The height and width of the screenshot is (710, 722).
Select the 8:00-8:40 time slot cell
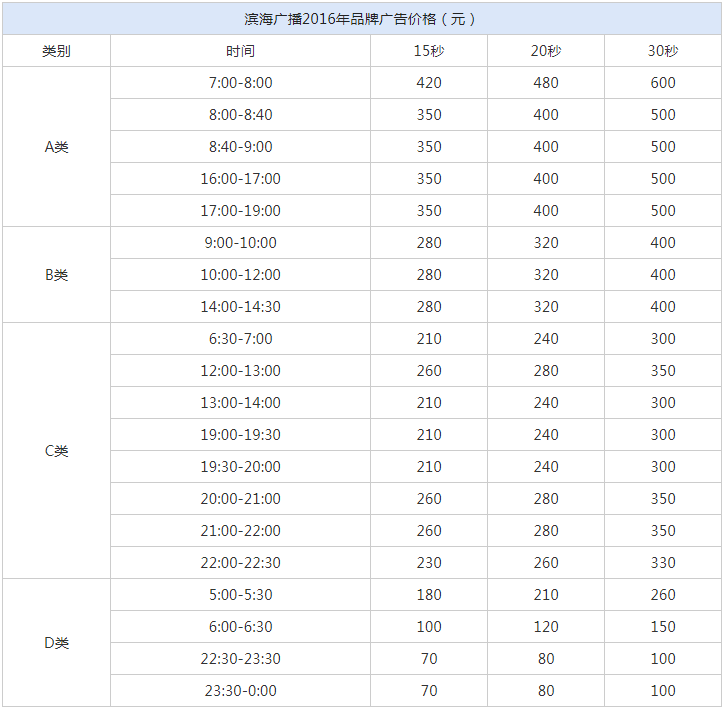pos(240,115)
